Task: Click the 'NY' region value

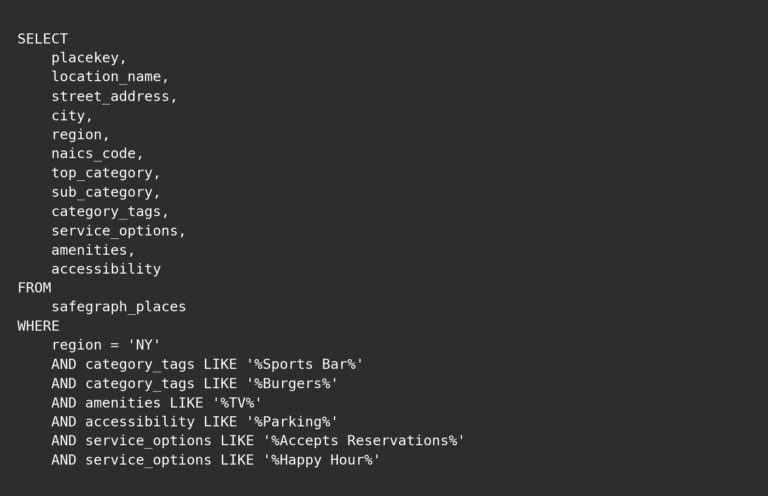Action: [x=144, y=345]
